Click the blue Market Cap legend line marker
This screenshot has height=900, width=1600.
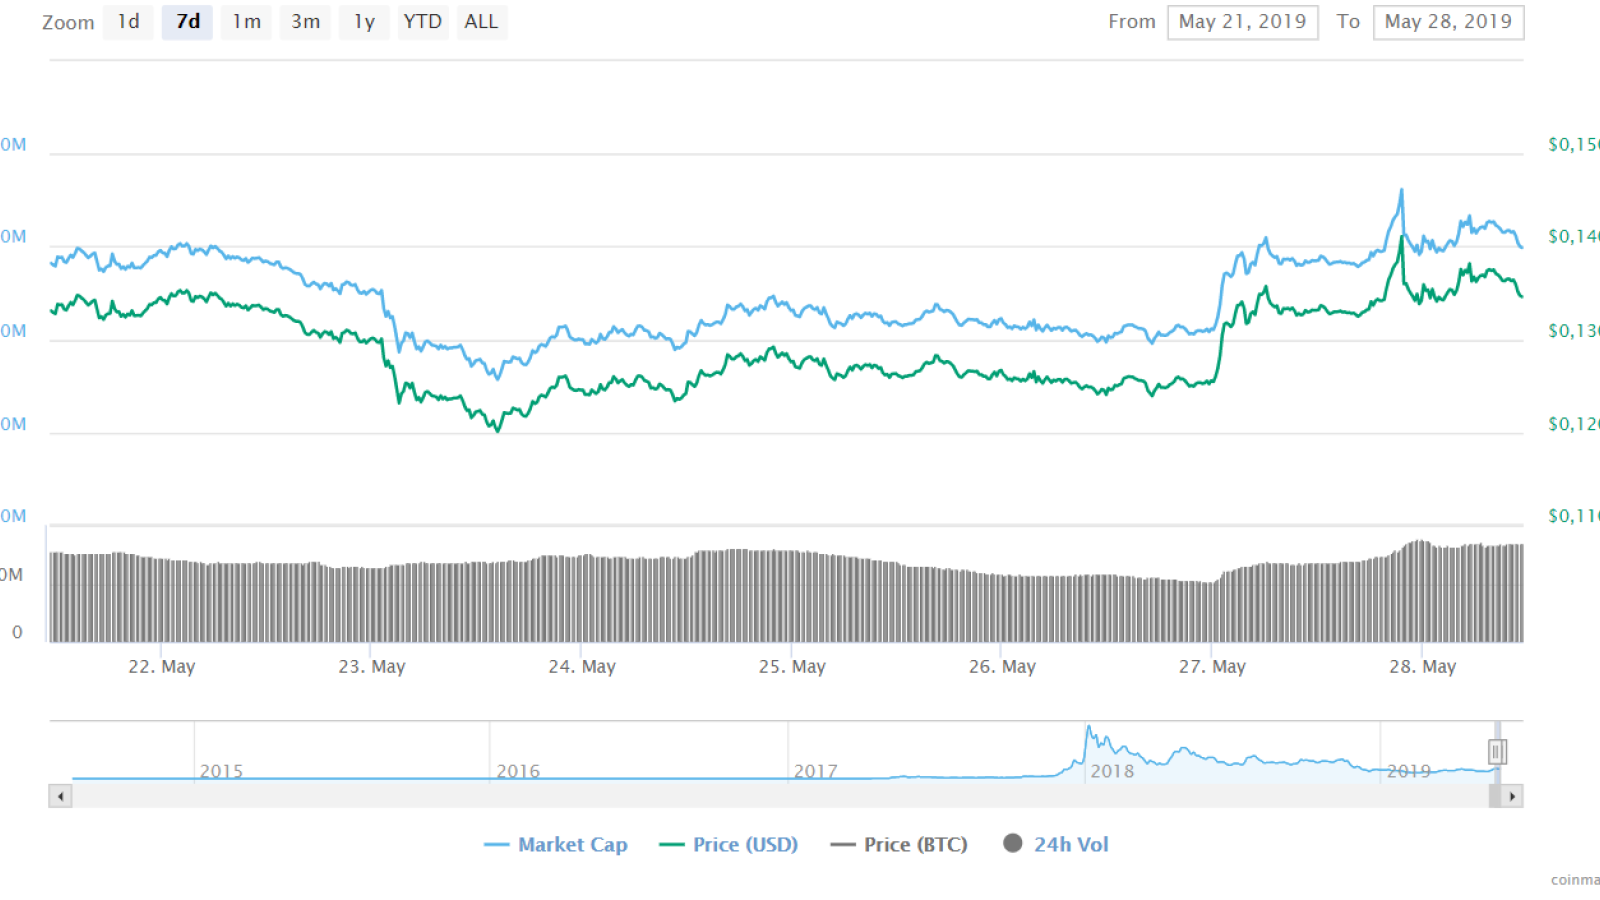click(497, 845)
